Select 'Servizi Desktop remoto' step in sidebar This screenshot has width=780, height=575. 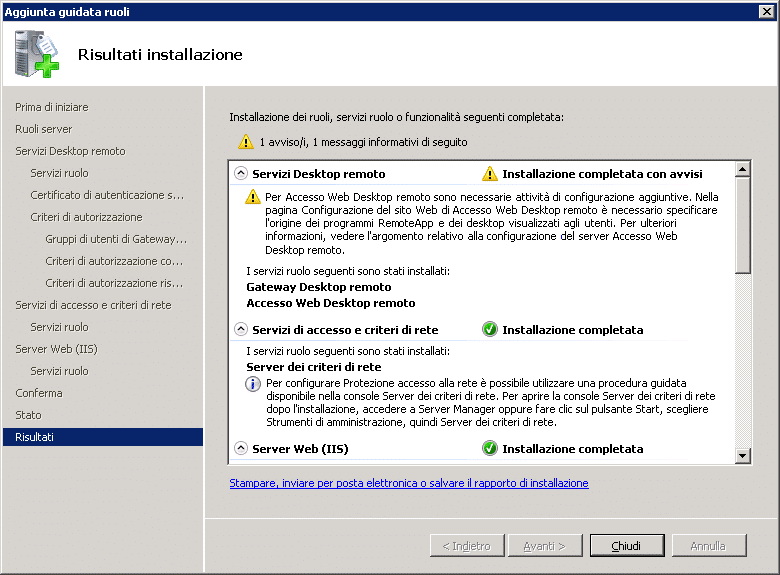click(x=70, y=151)
